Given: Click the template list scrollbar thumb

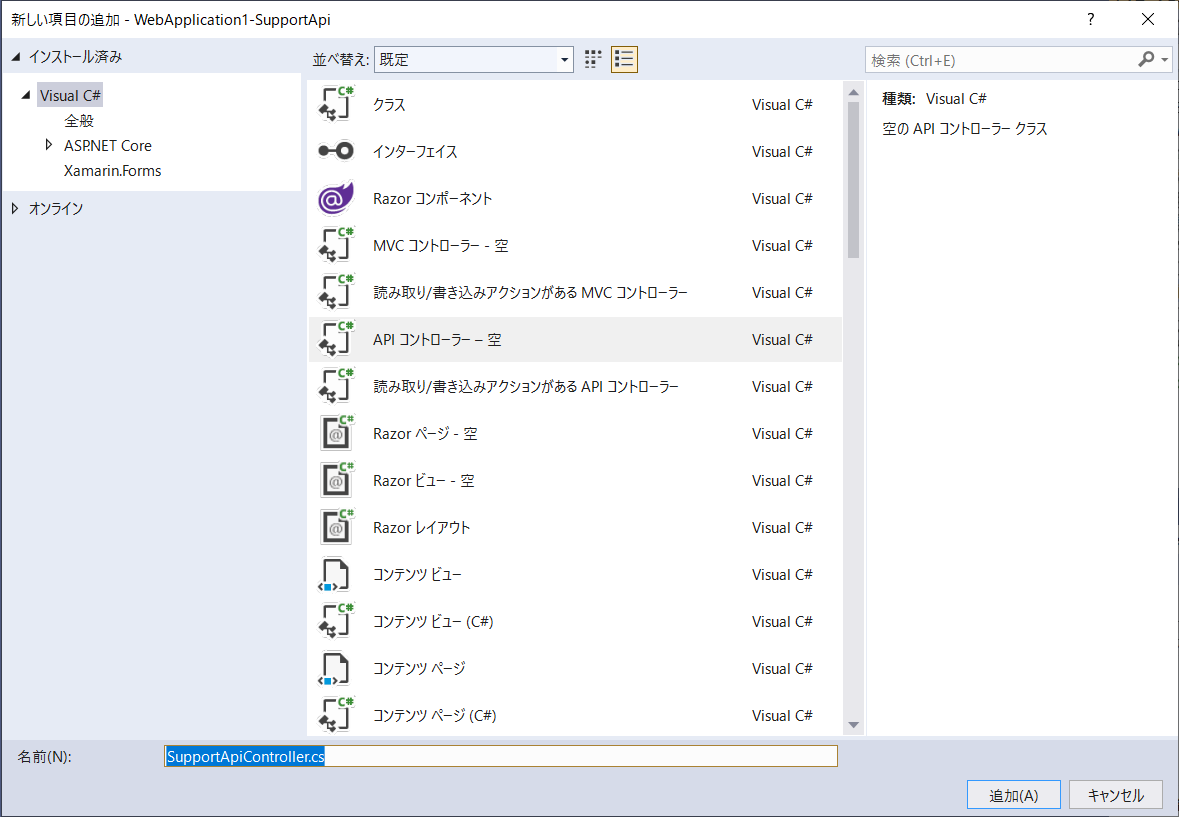Looking at the screenshot, I should (x=853, y=180).
